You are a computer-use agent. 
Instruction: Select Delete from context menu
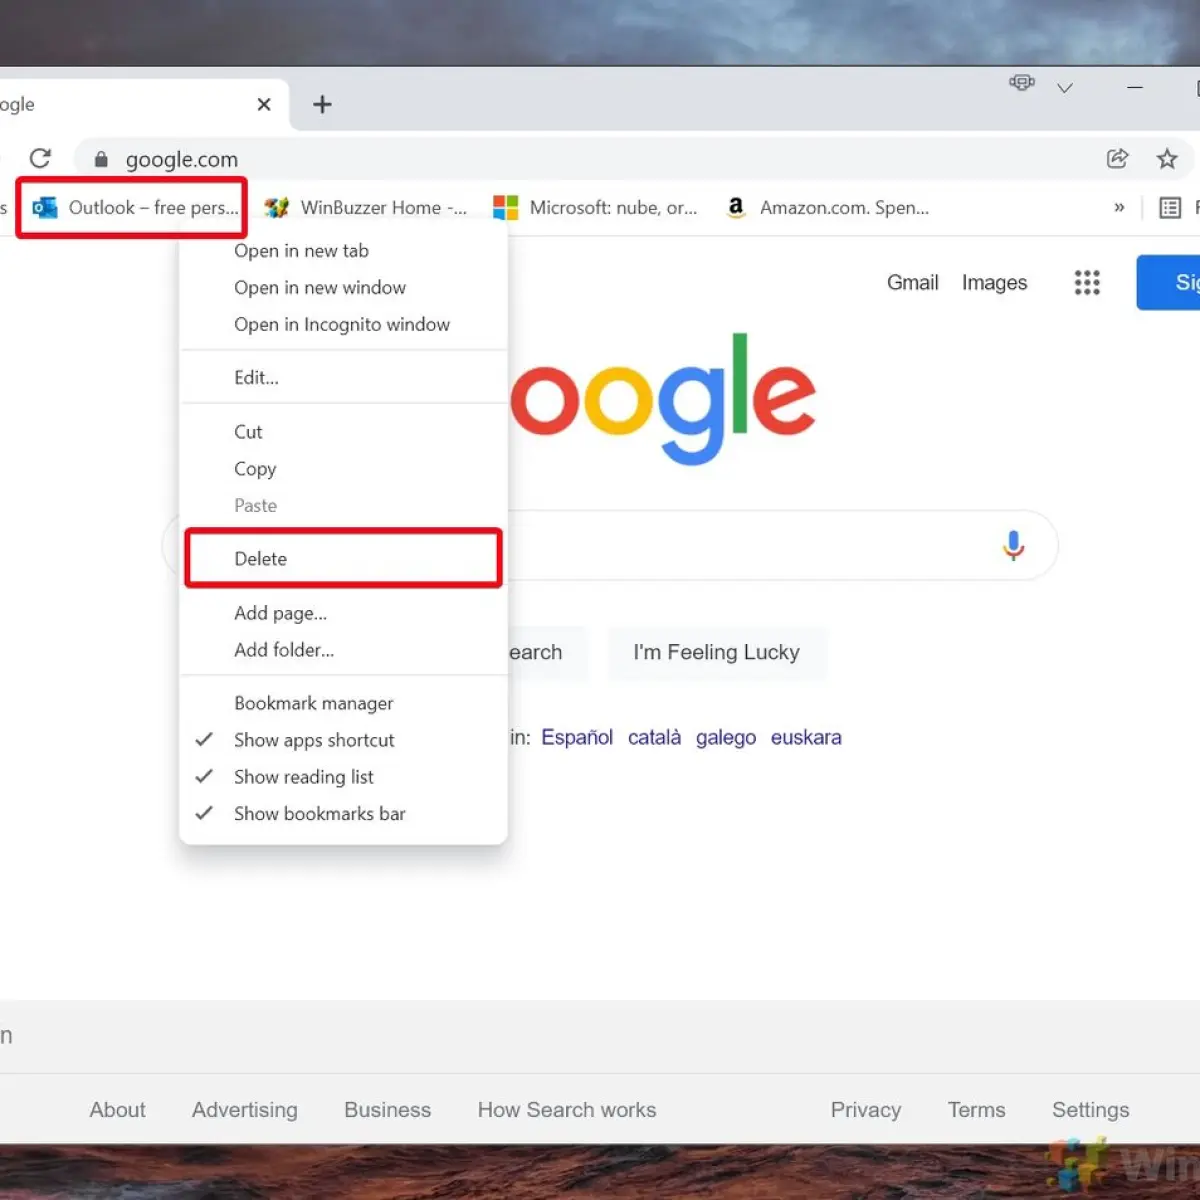coord(343,559)
